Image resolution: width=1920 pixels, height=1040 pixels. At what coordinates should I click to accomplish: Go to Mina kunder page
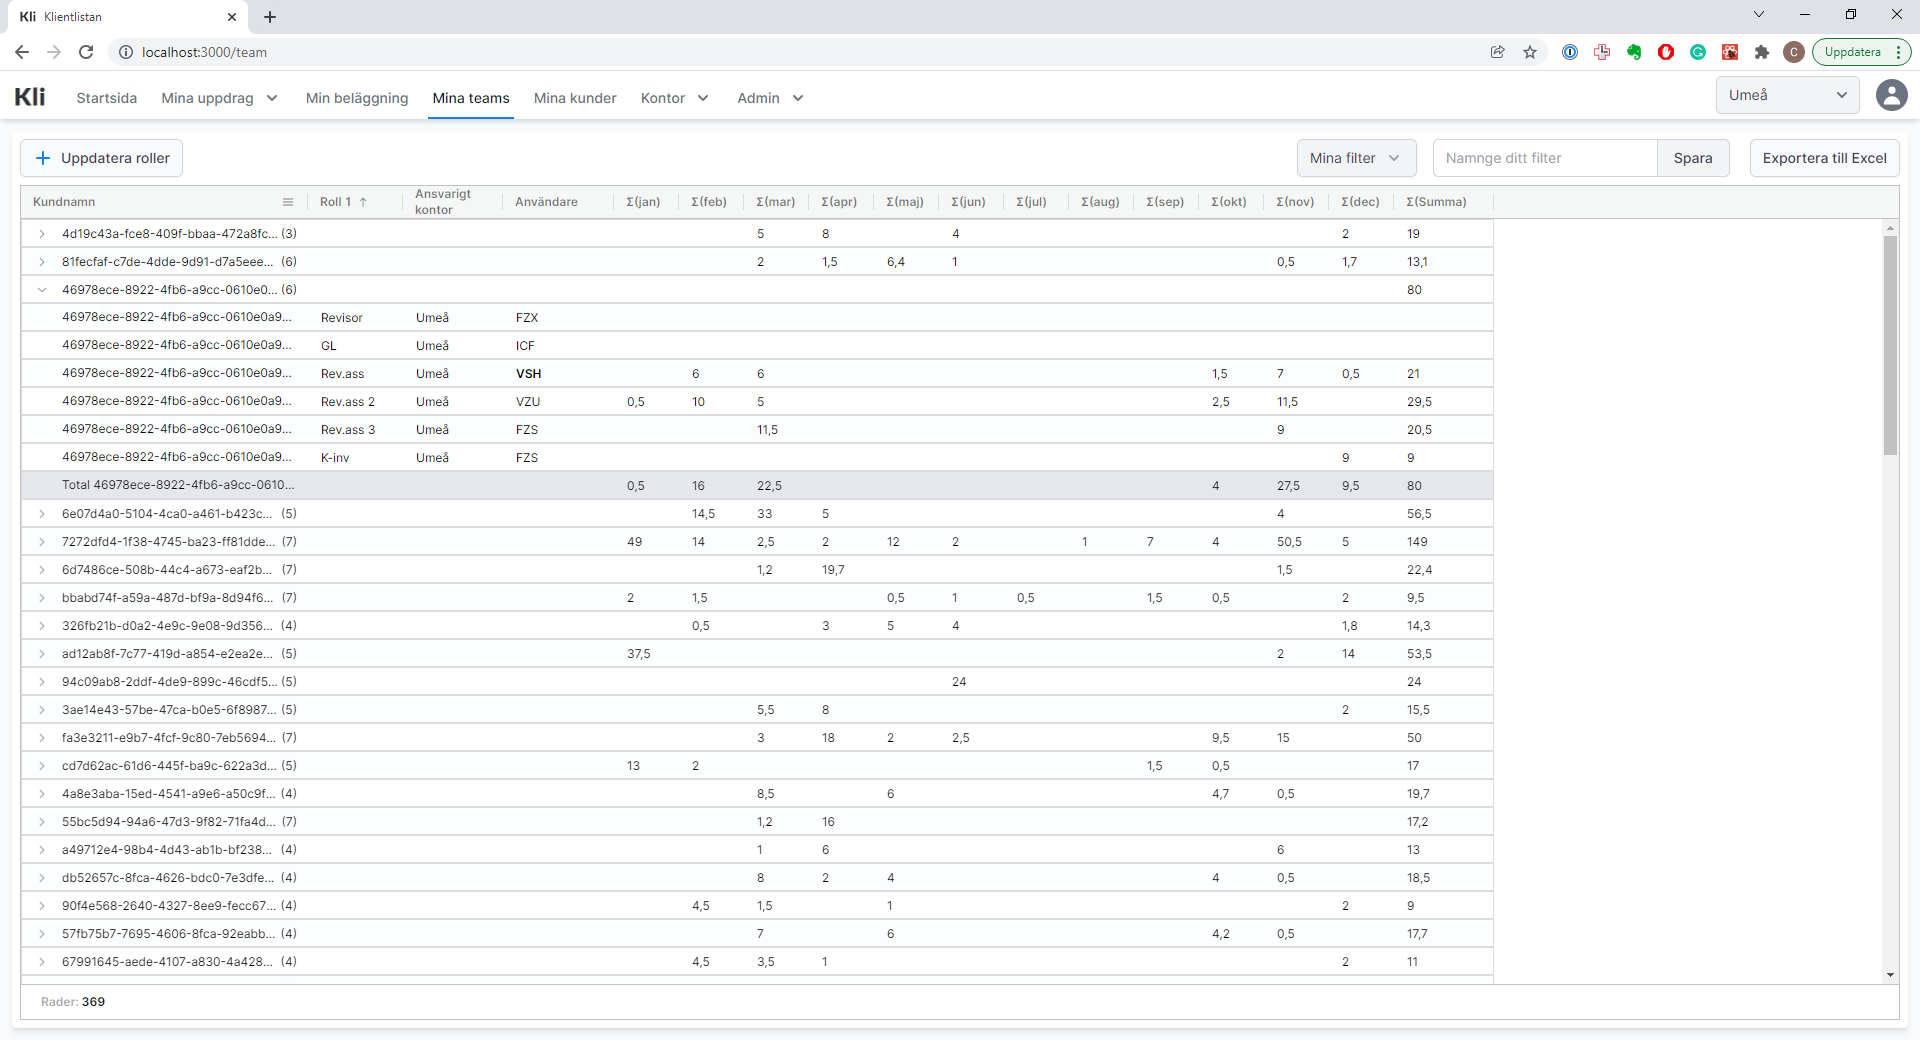pos(575,98)
